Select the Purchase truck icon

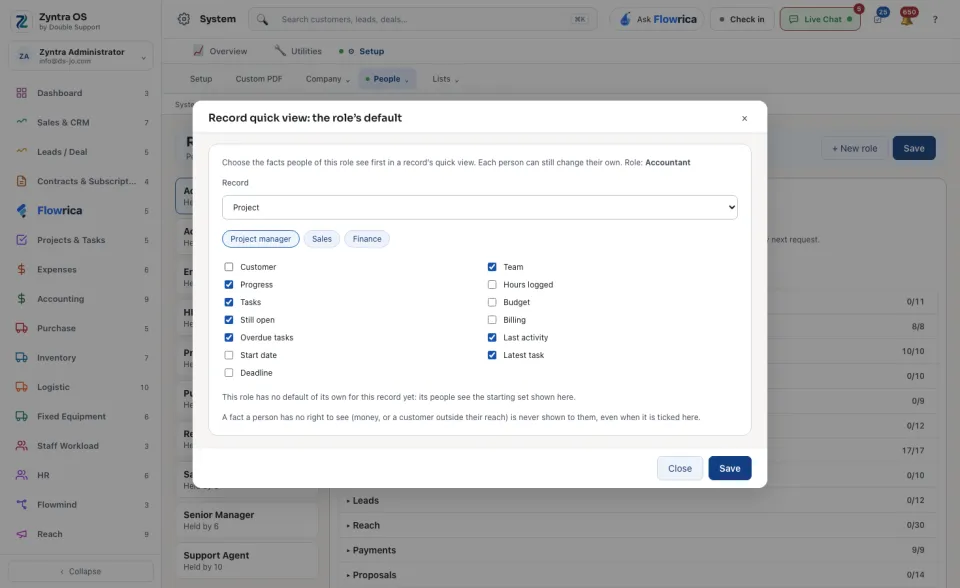(21, 328)
